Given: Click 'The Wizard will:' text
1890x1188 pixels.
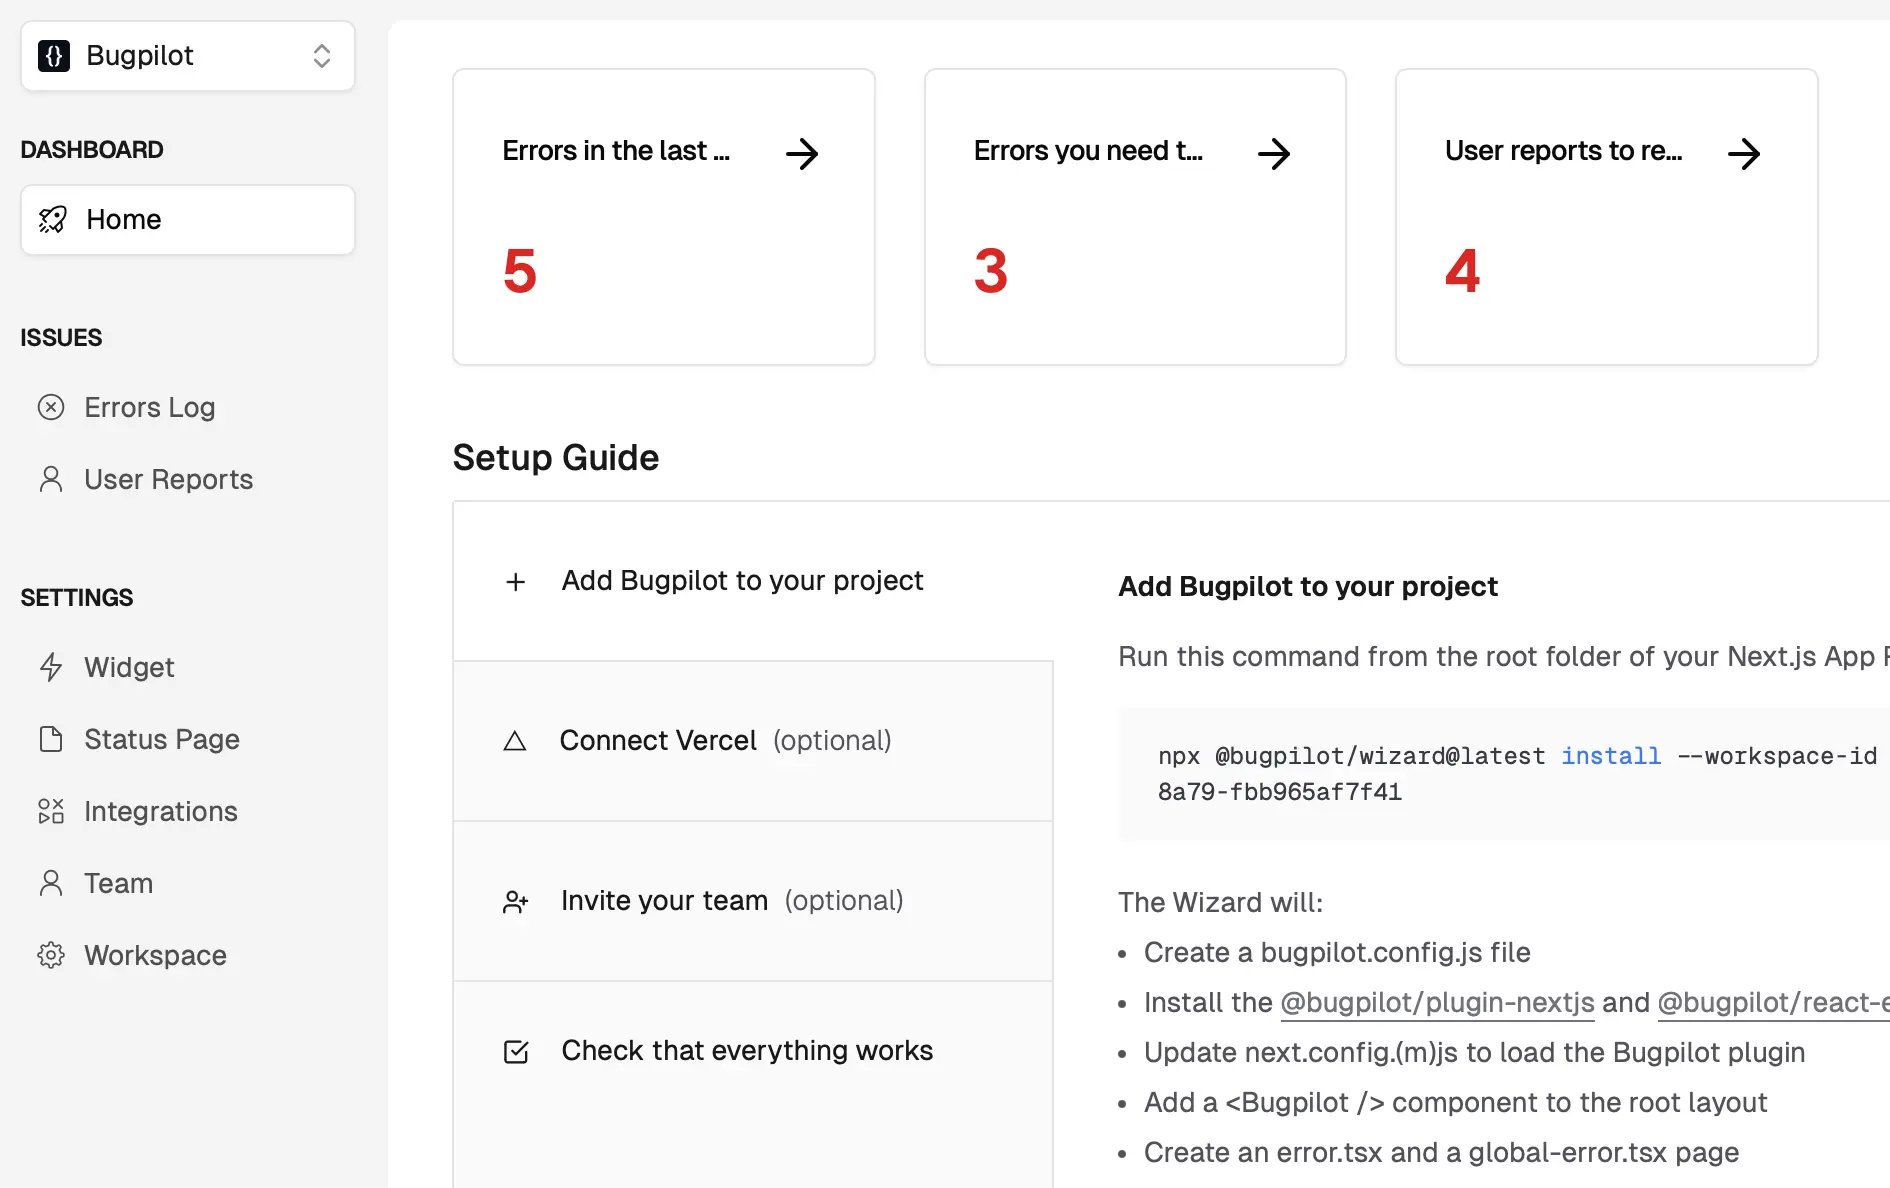Looking at the screenshot, I should click(x=1221, y=903).
